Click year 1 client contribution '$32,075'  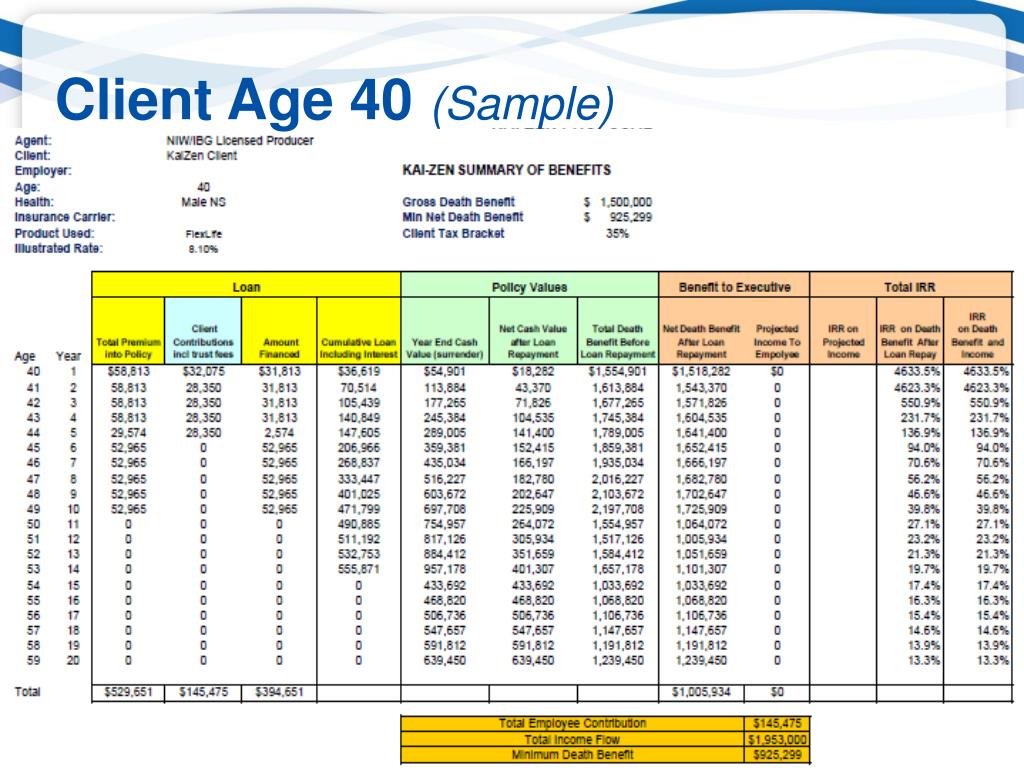(203, 372)
